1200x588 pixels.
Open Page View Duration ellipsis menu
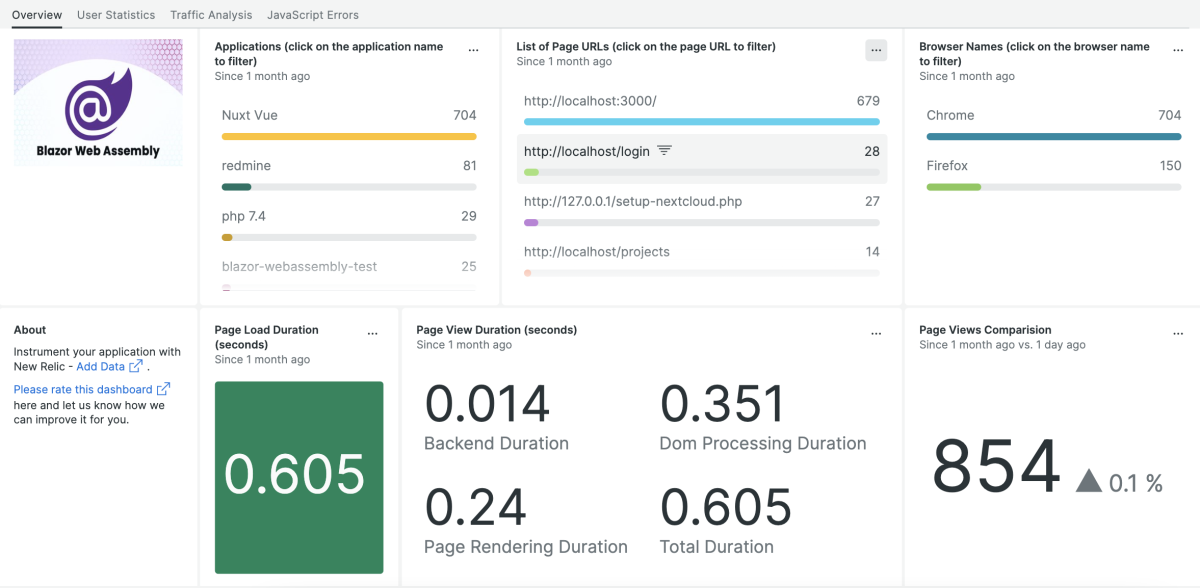[x=876, y=333]
